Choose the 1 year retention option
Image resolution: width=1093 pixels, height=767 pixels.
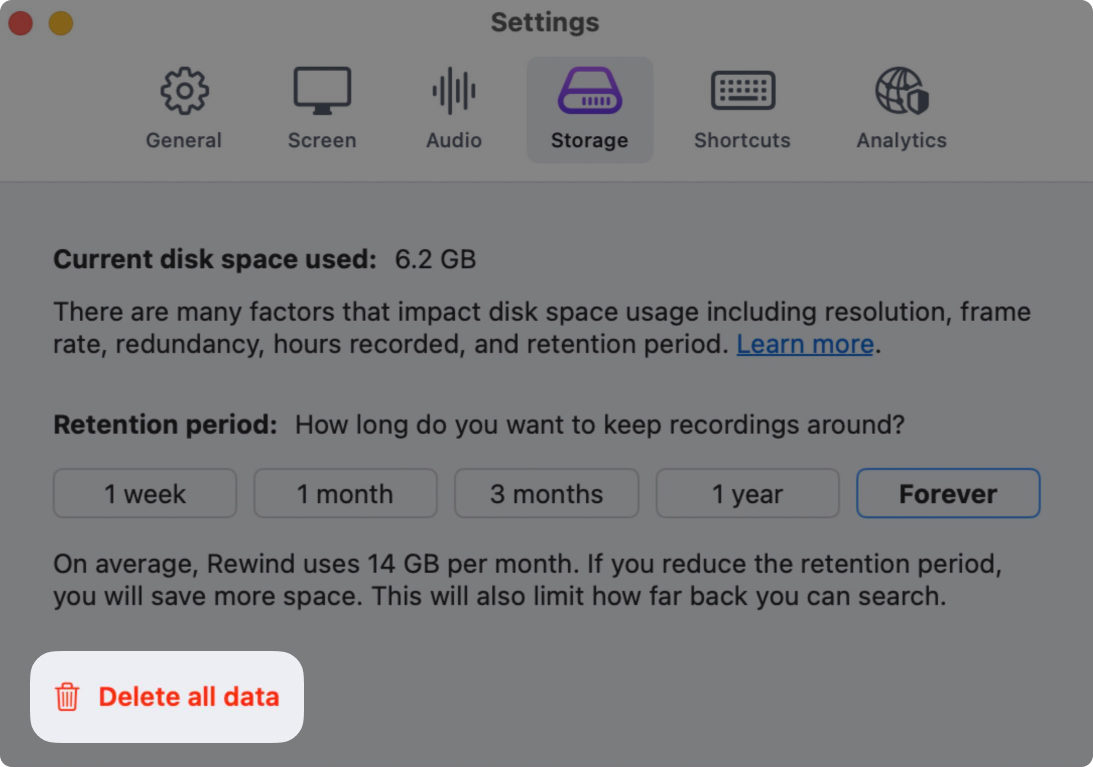click(x=747, y=494)
